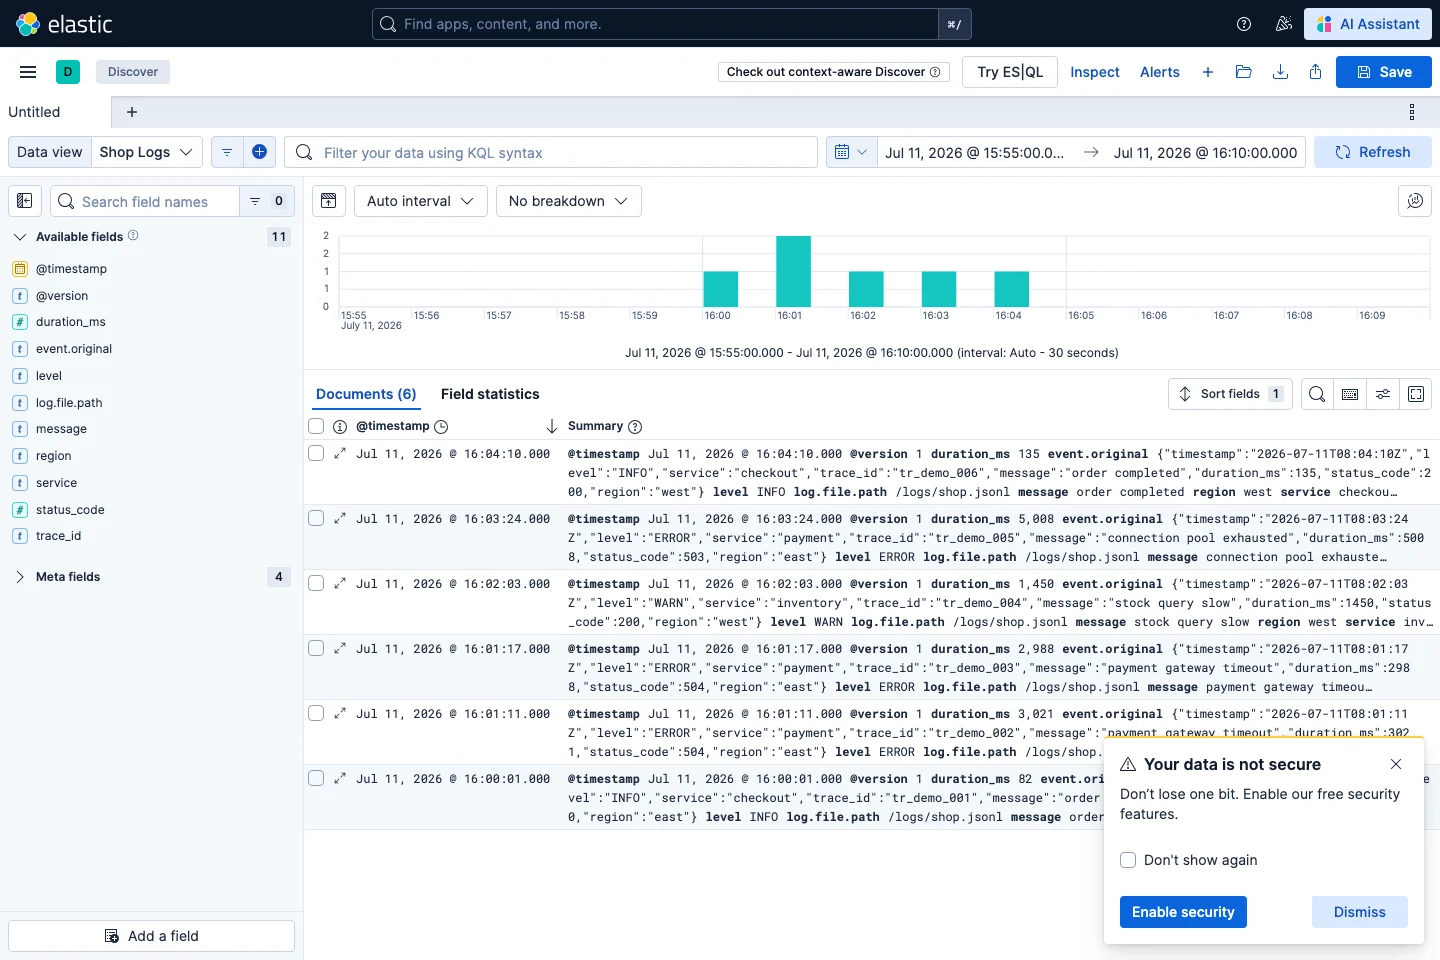Viewport: 1440px width, 960px height.
Task: Check the Don't show again checkbox
Action: coord(1128,860)
